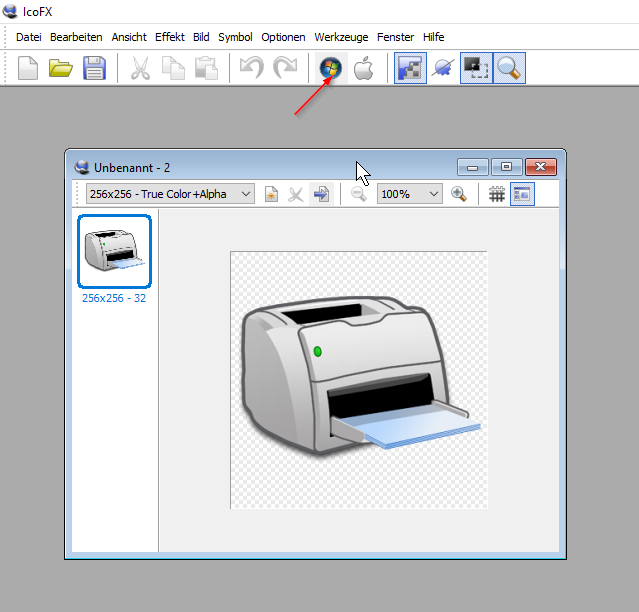The image size is (639, 612).
Task: Open the Datei menu
Action: click(x=28, y=37)
